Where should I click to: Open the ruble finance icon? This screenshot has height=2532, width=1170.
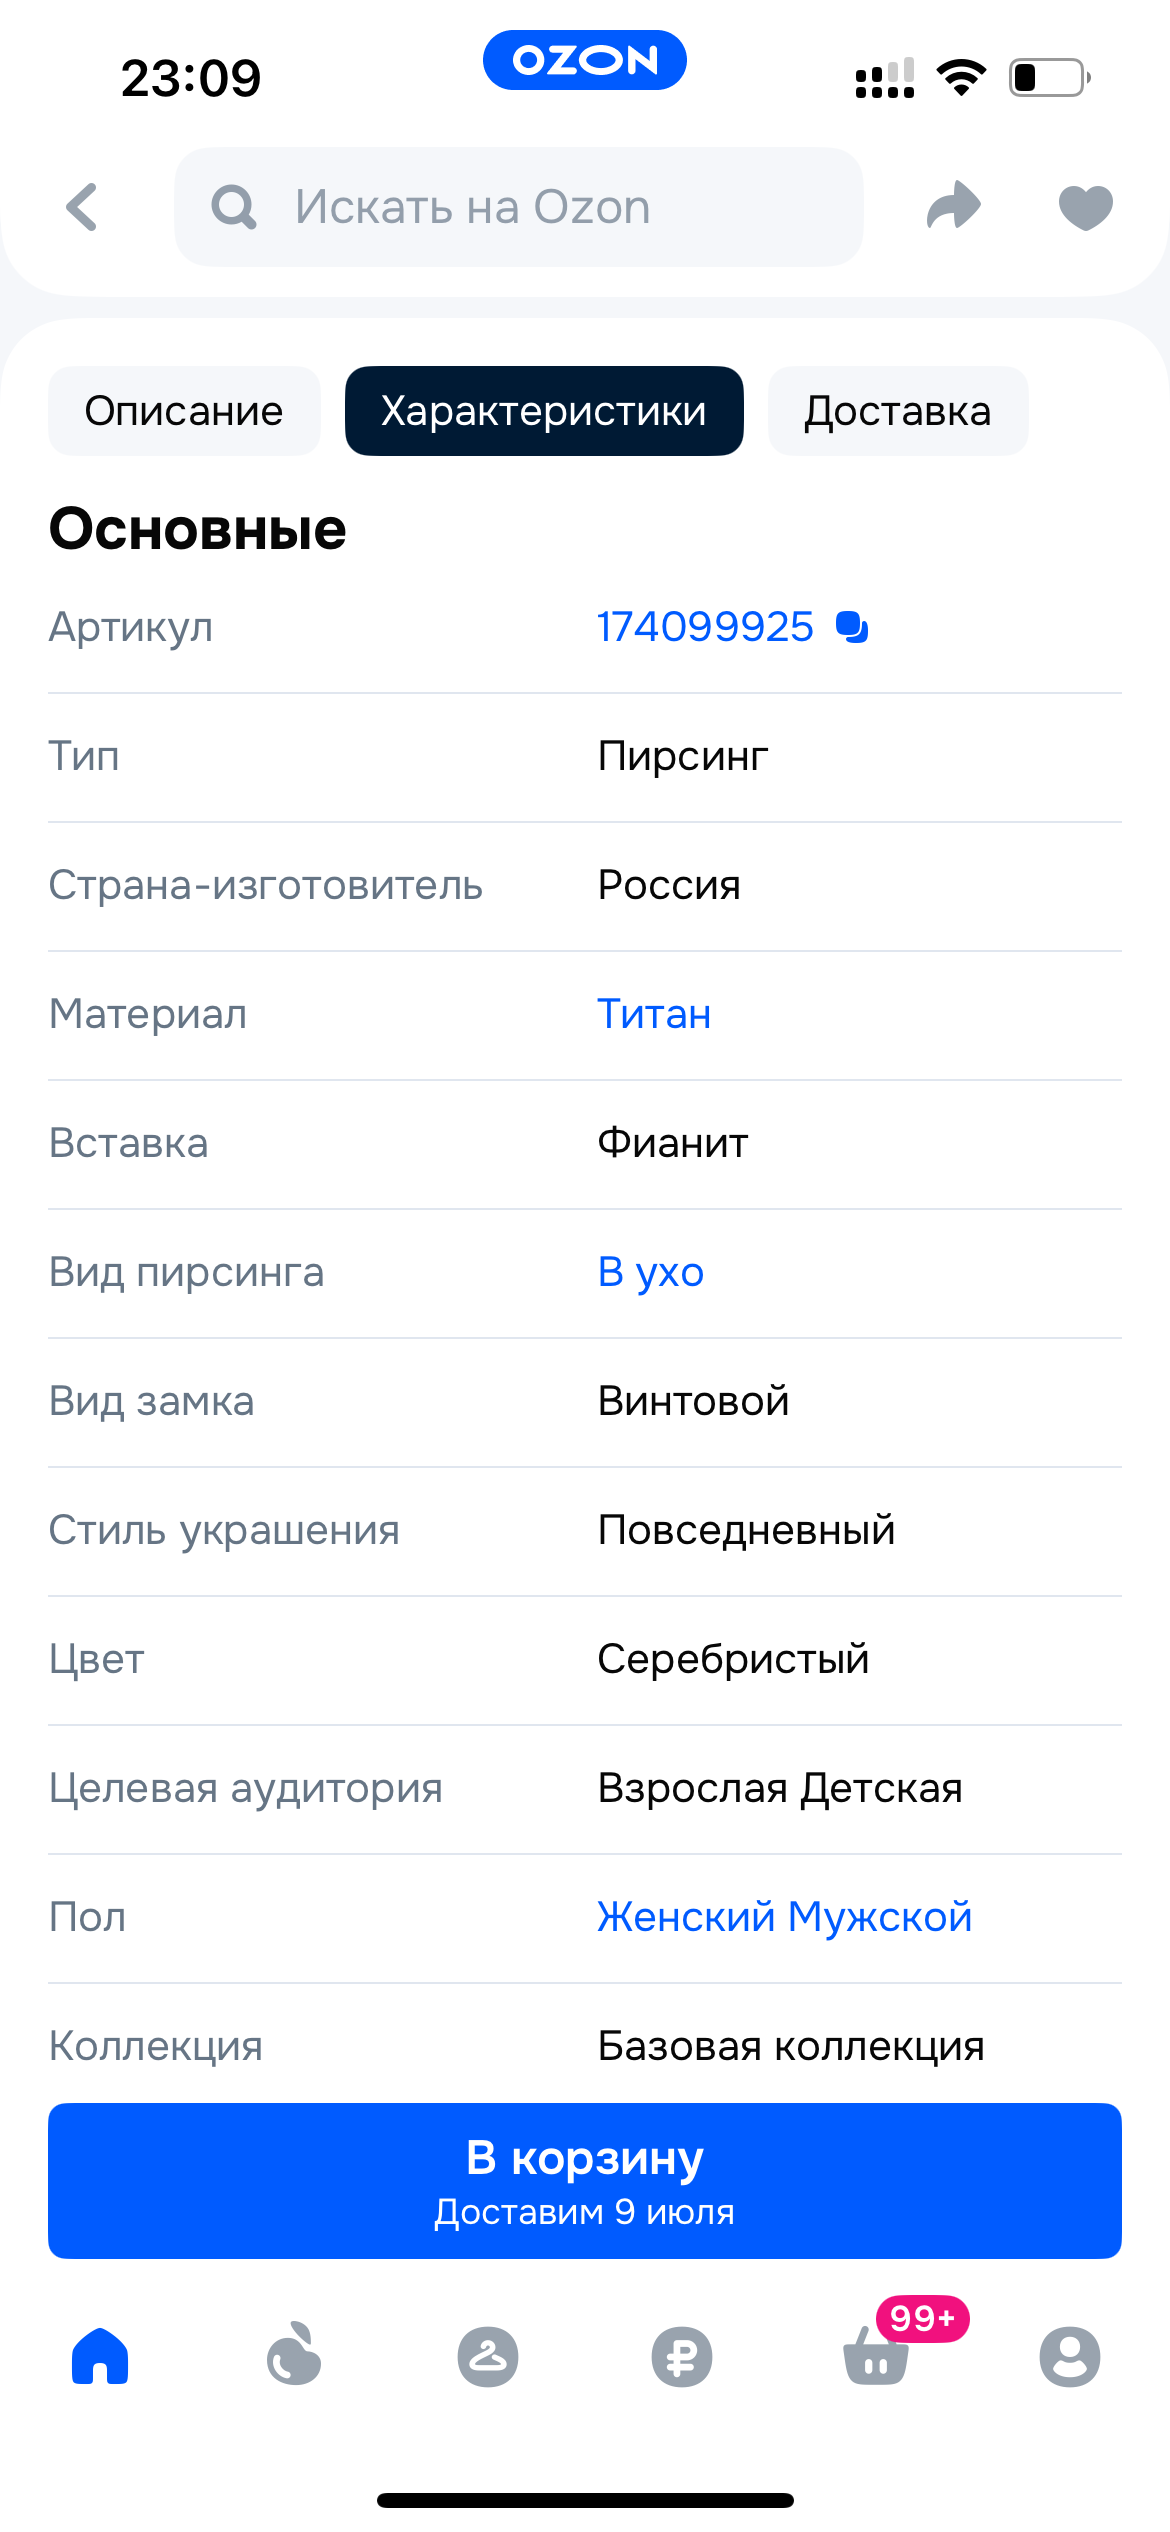682,2356
